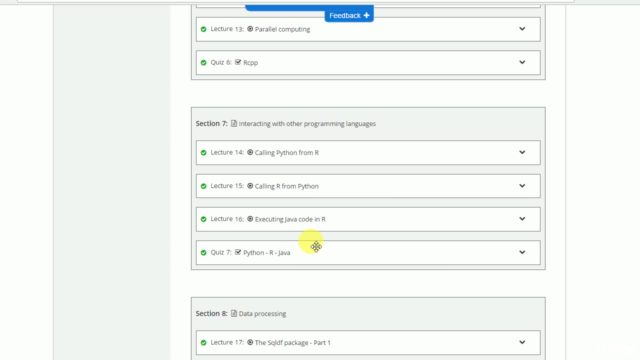Click the green status icon for Lecture 16
This screenshot has width=640, height=360.
click(x=203, y=219)
